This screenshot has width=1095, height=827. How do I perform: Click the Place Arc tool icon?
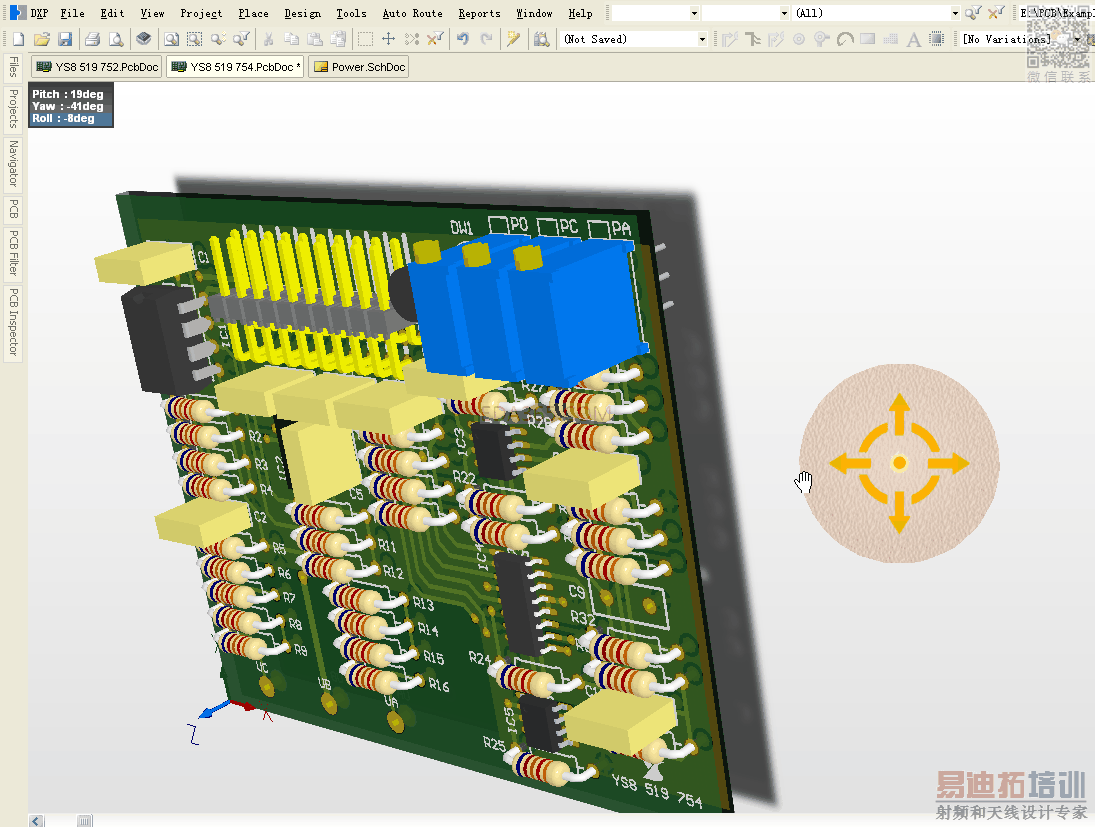pyautogui.click(x=844, y=39)
